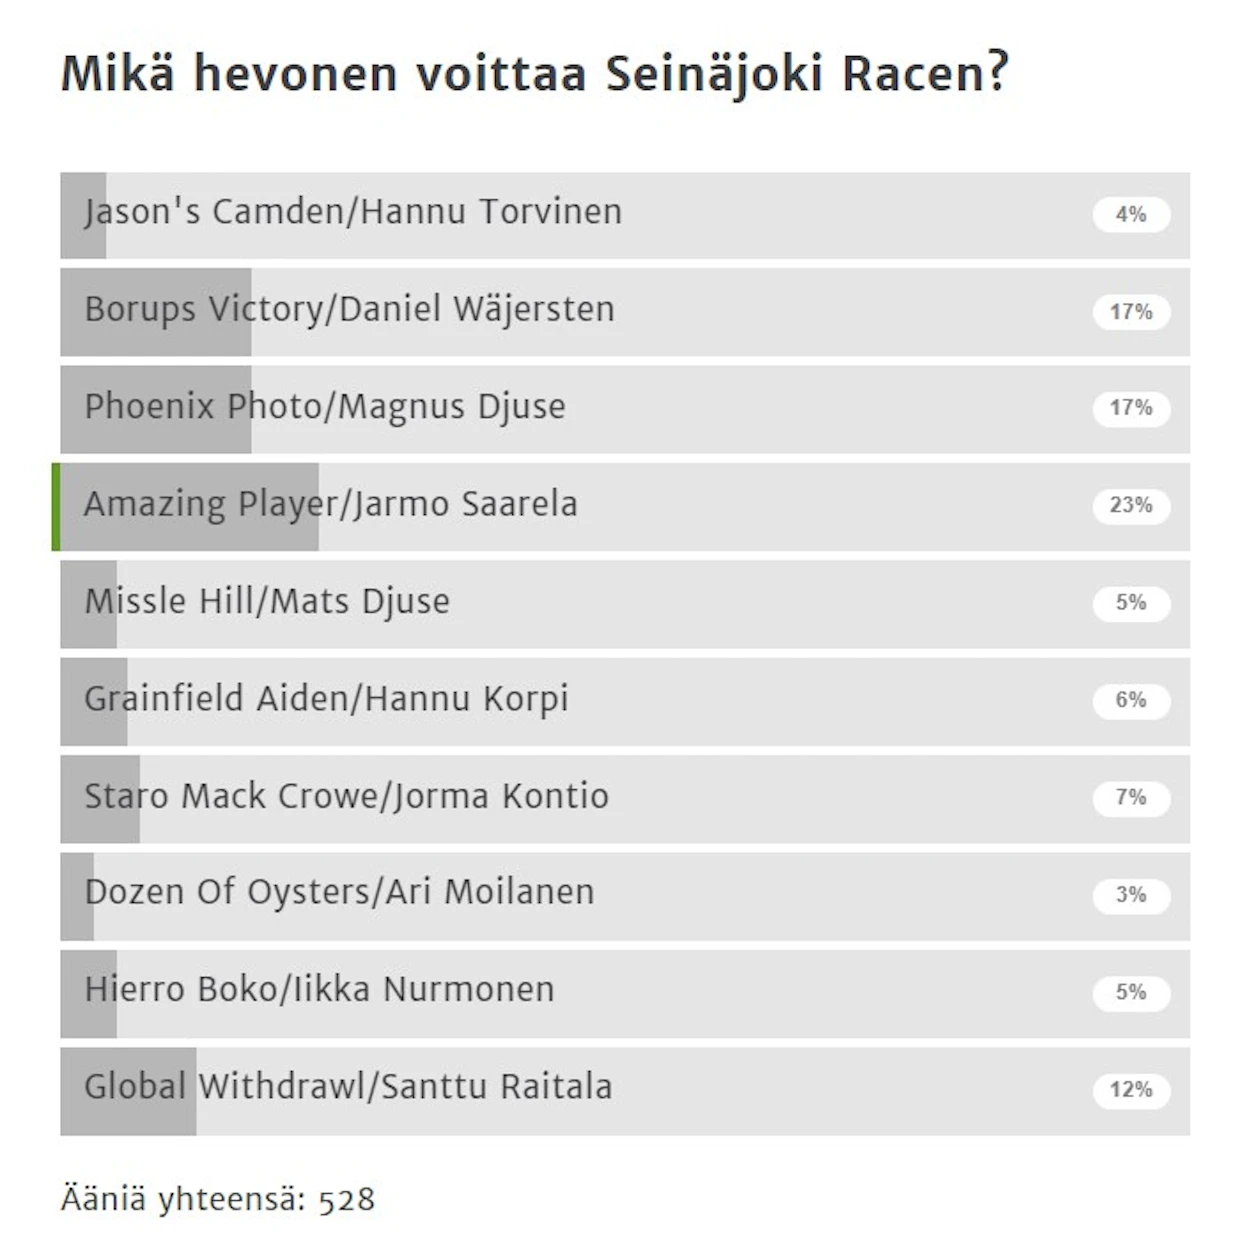Click the 7% badge for Staro Mack Crowe
Viewport: 1240px width, 1251px height.
(1131, 797)
